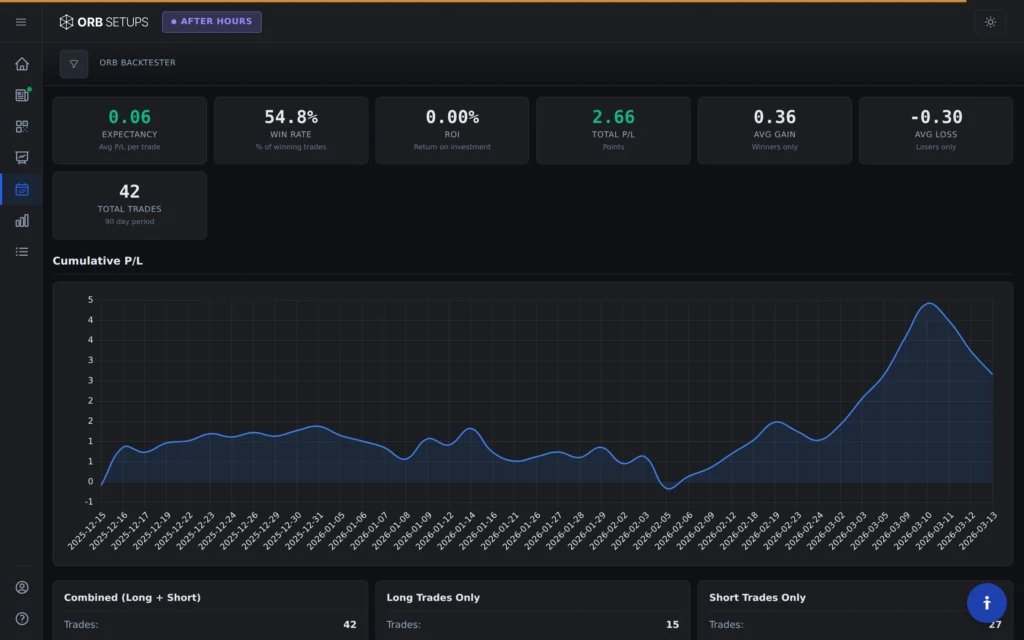Go to the Home page icon
This screenshot has height=640, width=1024.
[x=22, y=64]
